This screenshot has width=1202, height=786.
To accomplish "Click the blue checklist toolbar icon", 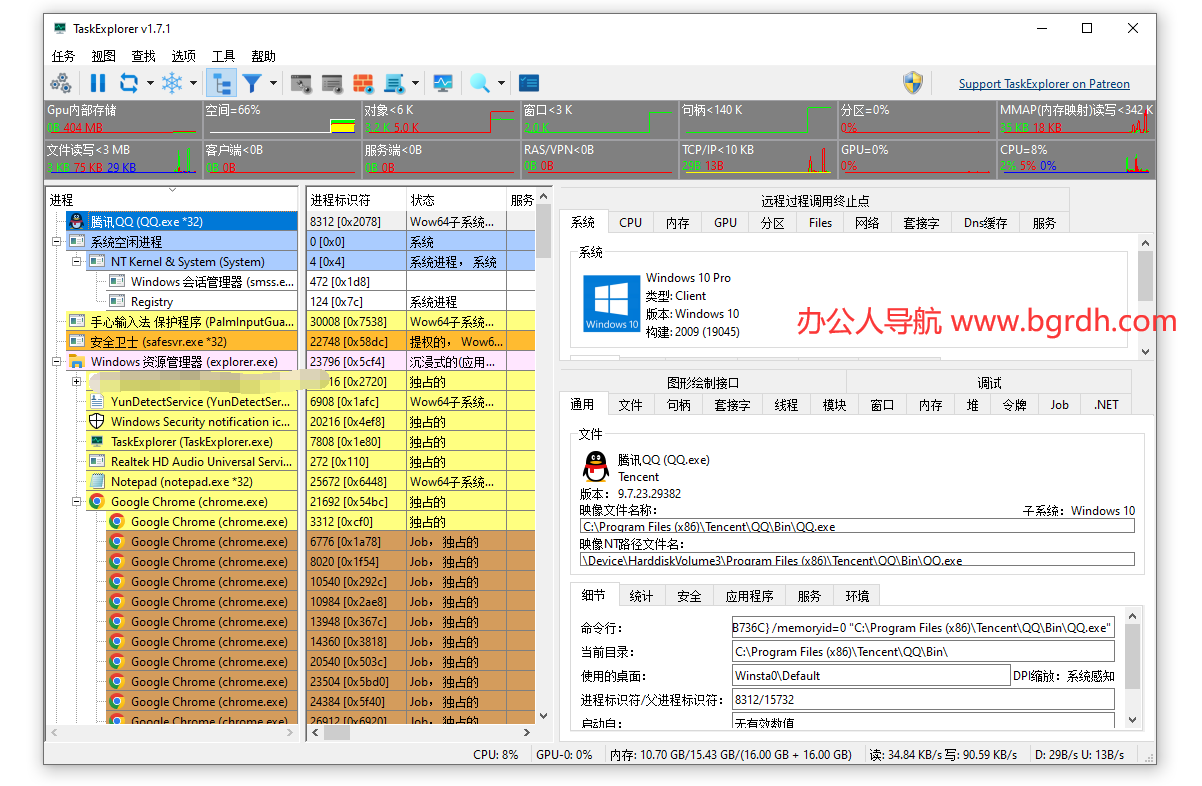I will (529, 83).
